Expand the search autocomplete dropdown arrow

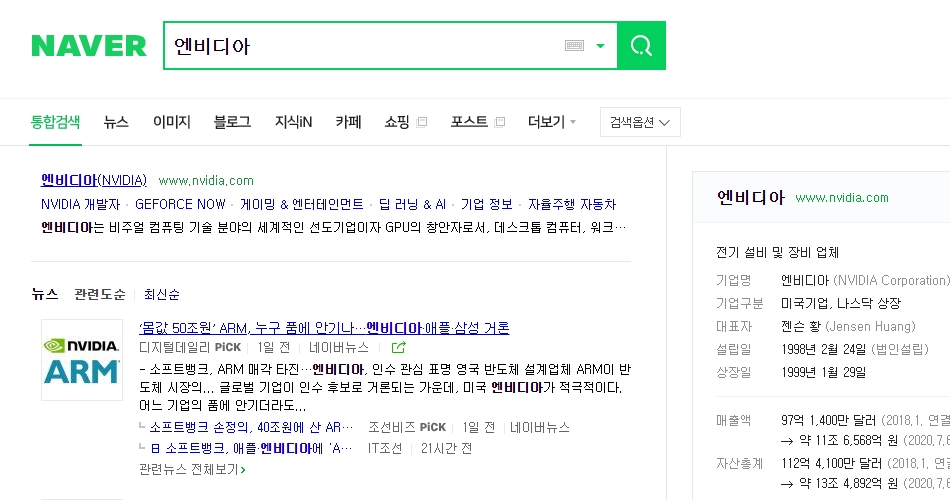600,45
